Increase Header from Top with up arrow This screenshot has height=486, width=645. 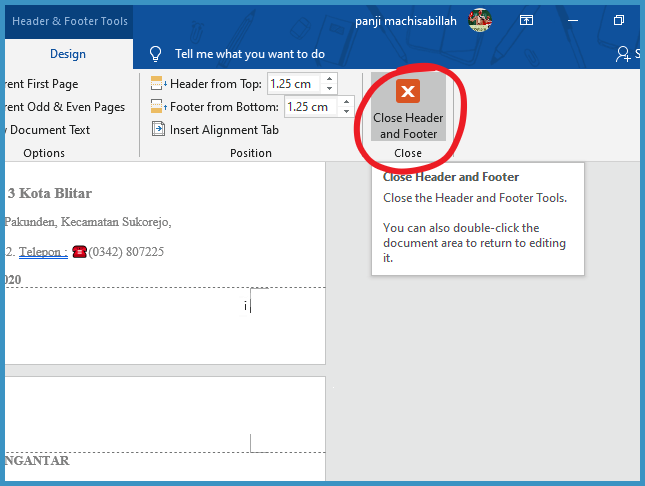329,79
